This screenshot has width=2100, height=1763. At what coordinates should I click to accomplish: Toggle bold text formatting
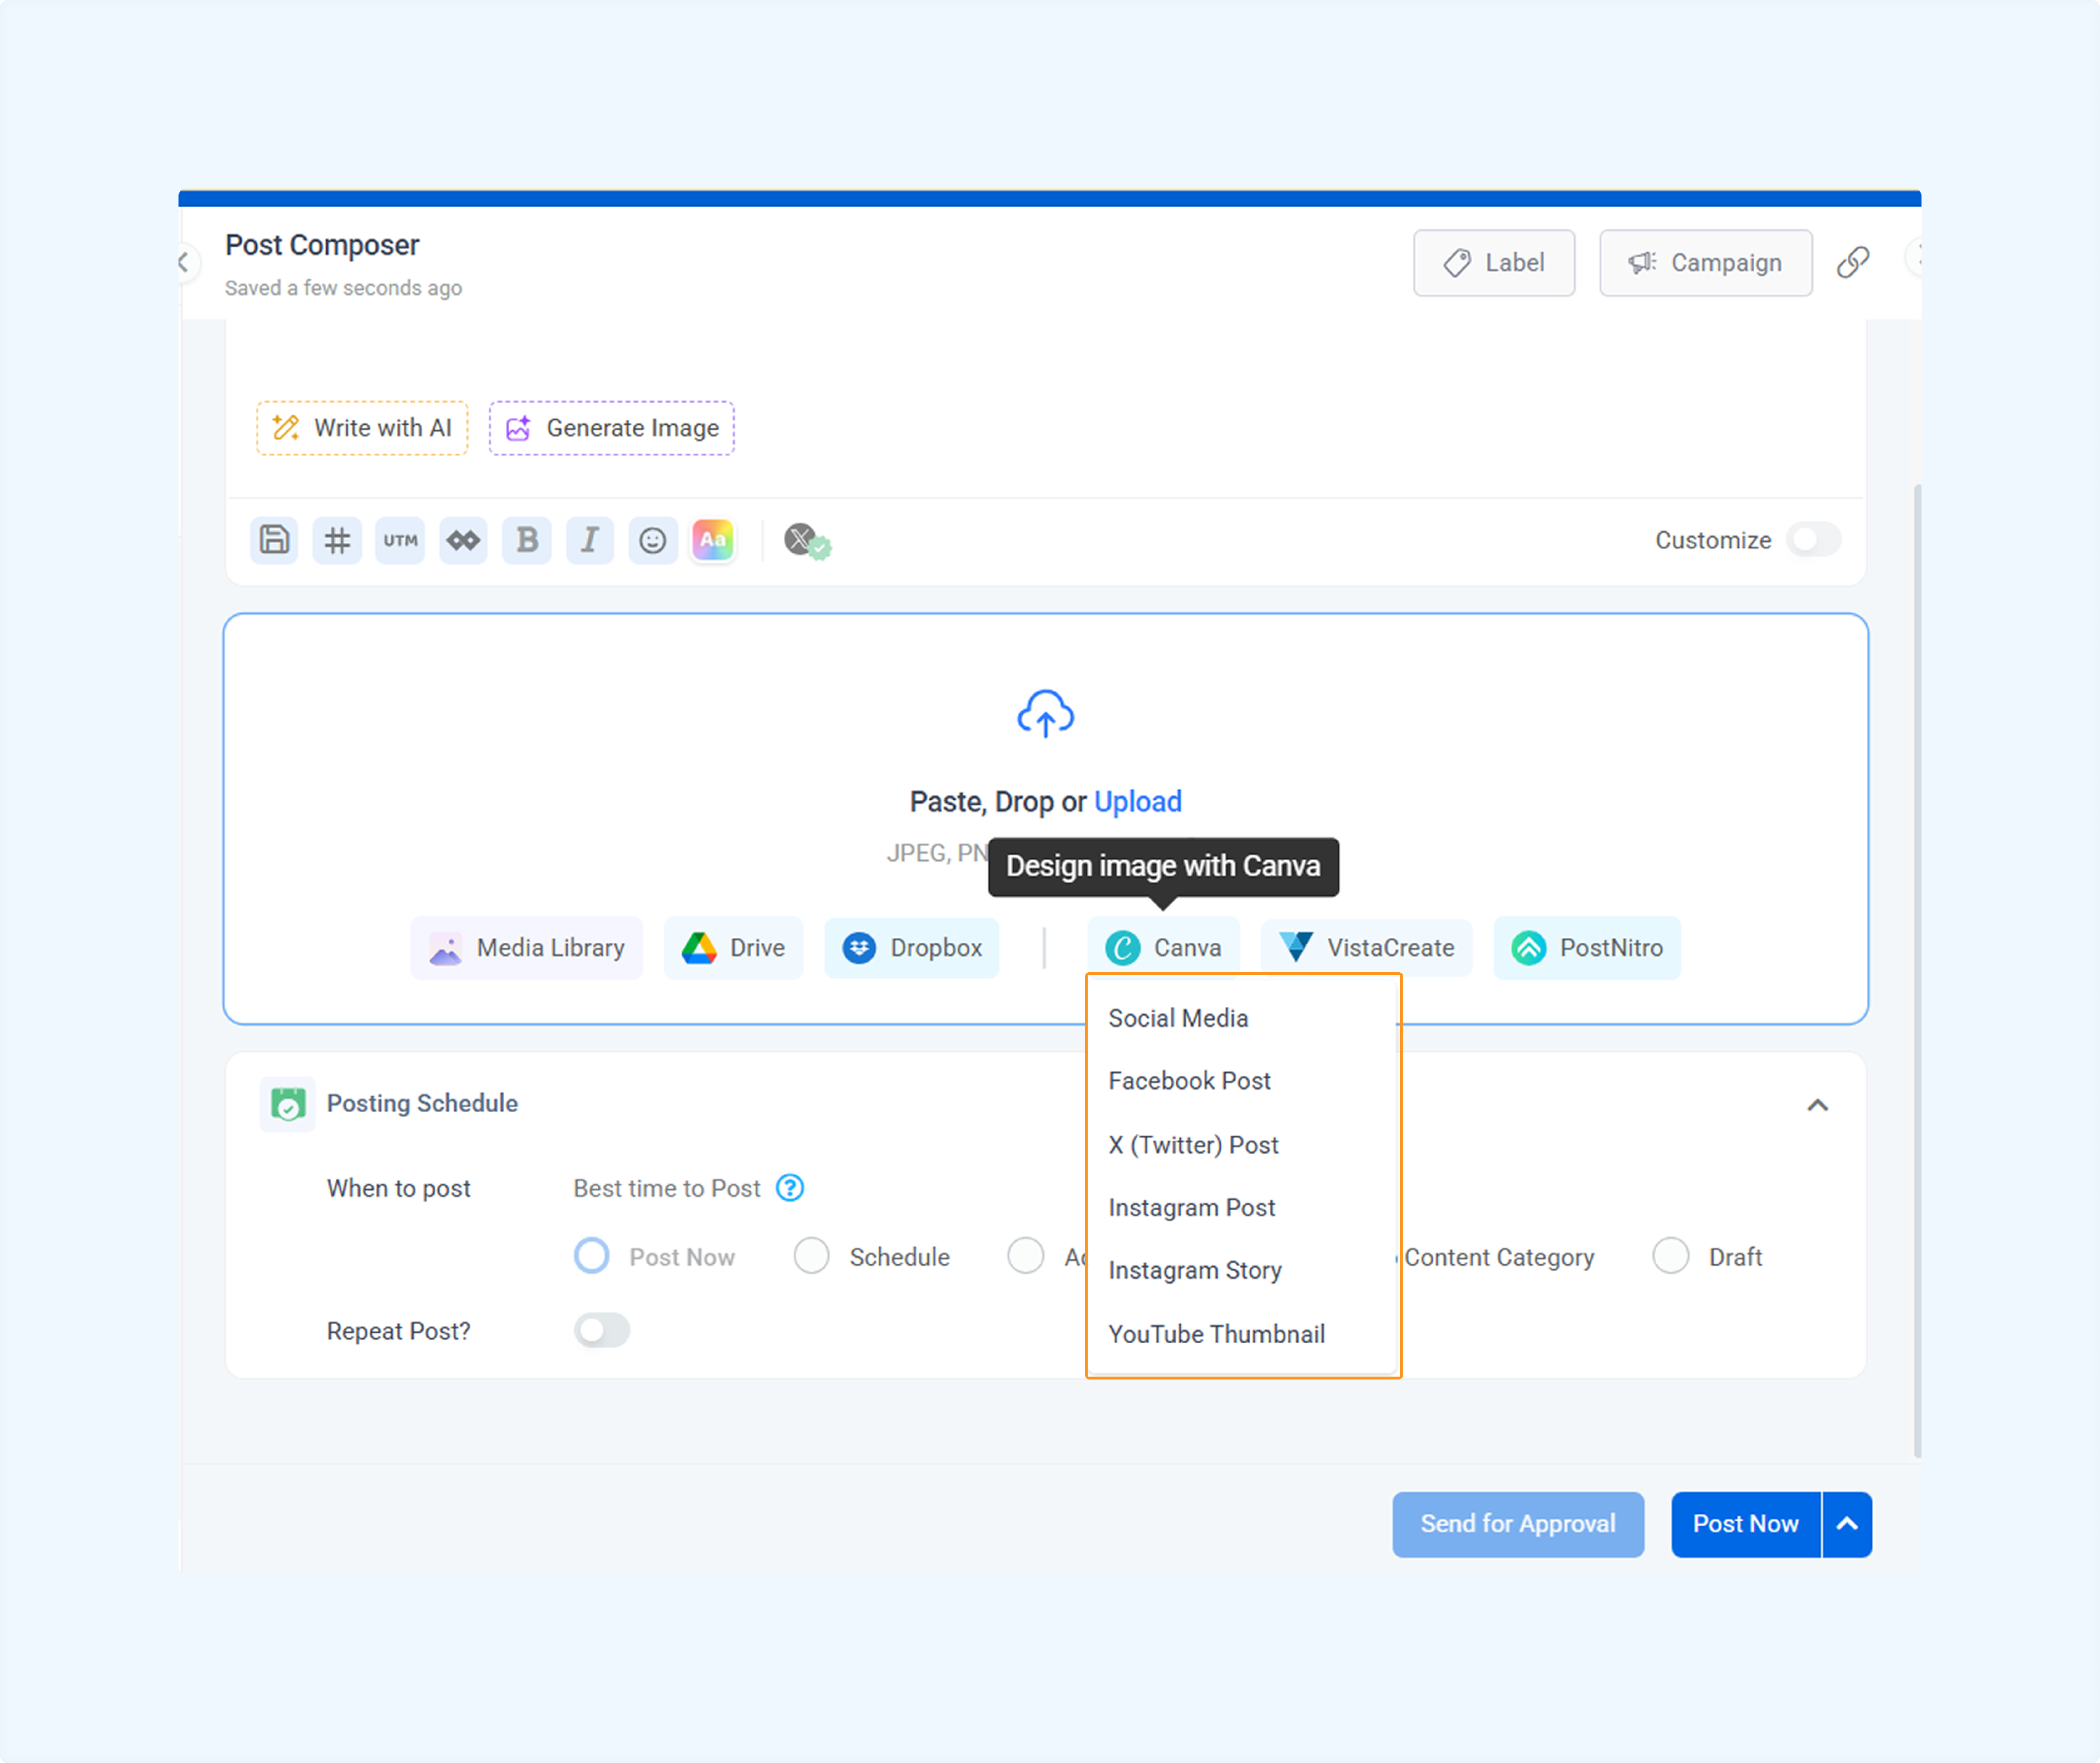[x=527, y=540]
